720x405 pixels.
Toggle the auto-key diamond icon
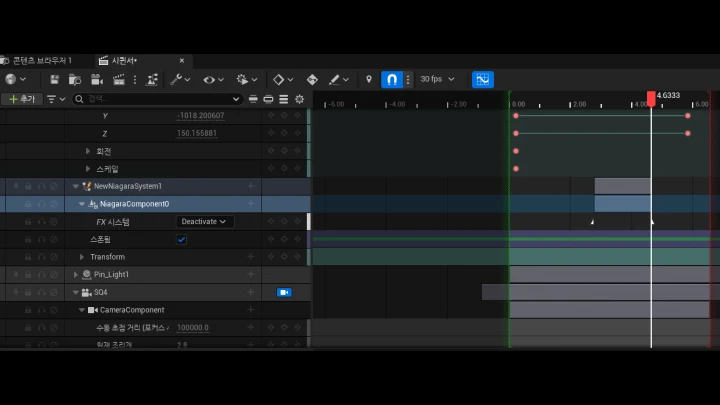pyautogui.click(x=312, y=79)
